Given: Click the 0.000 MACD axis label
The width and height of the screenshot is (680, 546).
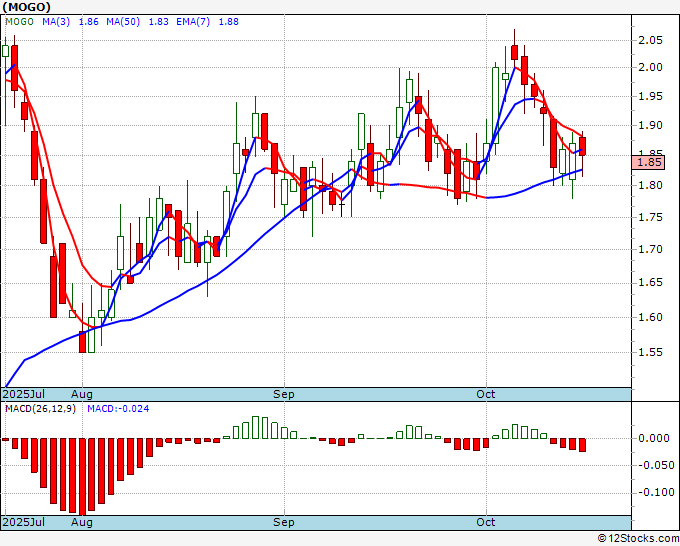Looking at the screenshot, I should coord(654,438).
